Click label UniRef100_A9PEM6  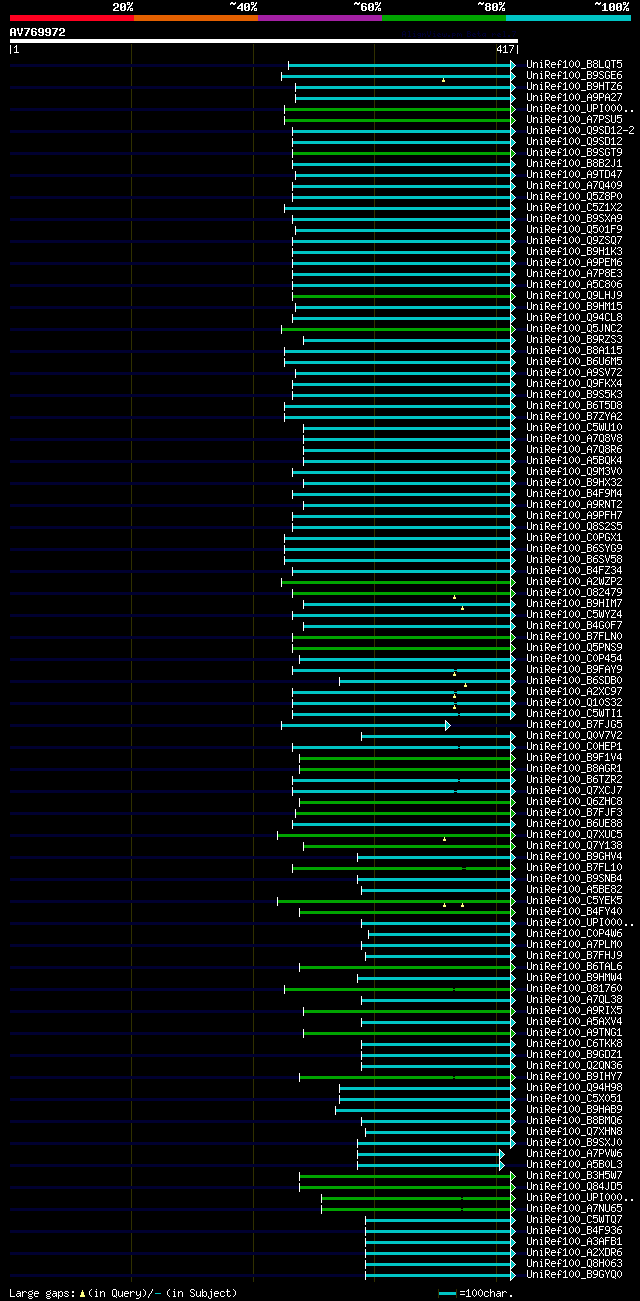click(x=574, y=262)
